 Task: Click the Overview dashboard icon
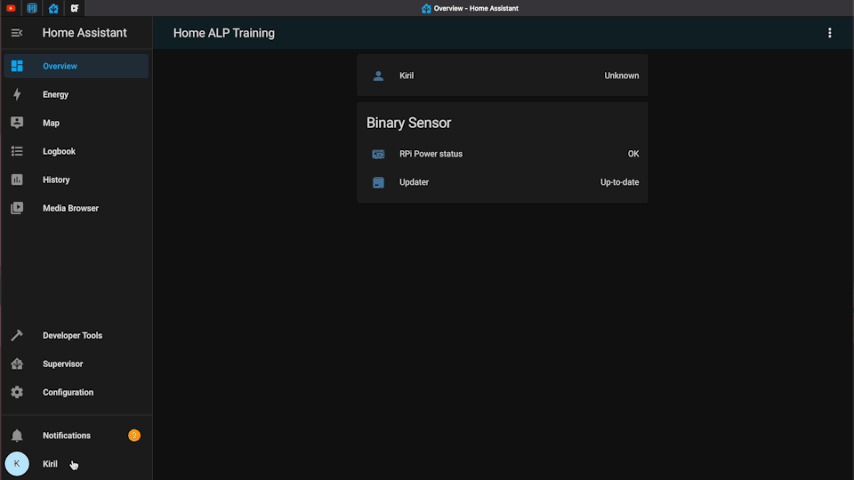coord(17,66)
